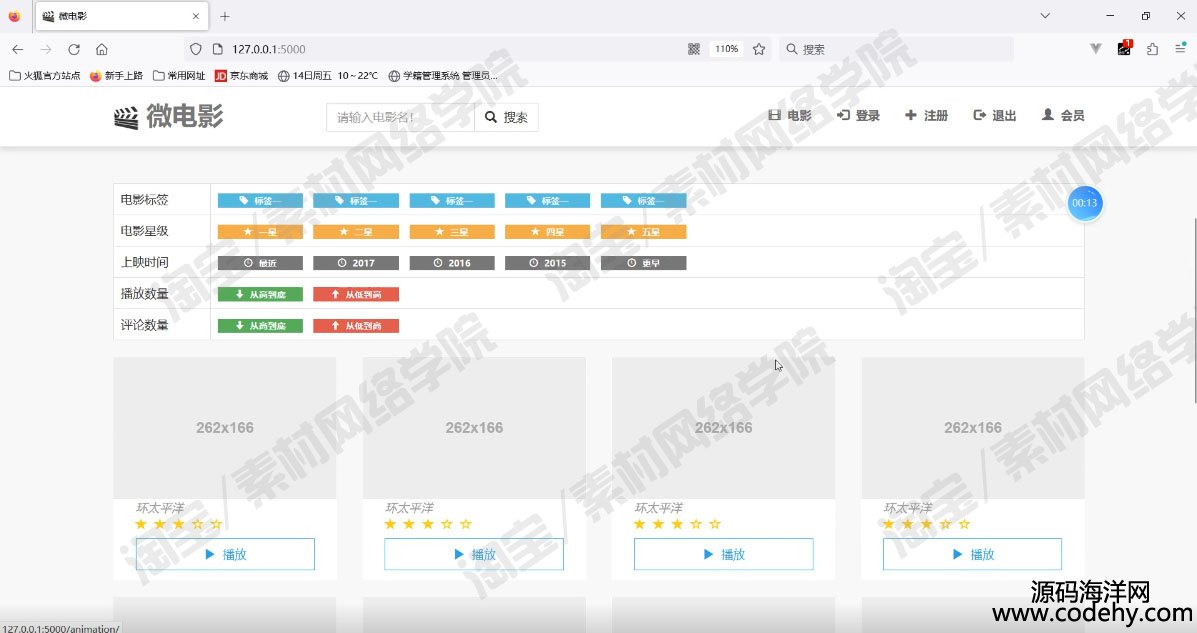Screen dimensions: 1197x633
Task: Click the Firefox reload page icon
Action: (x=74, y=49)
